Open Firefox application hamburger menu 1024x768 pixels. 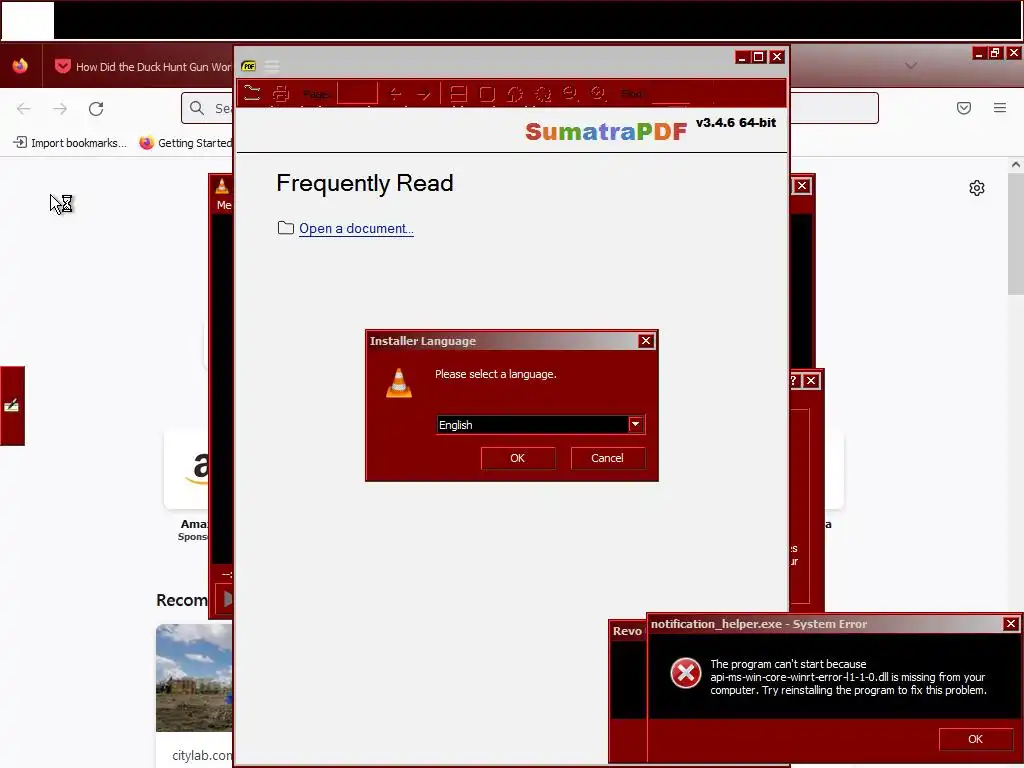tap(1000, 108)
